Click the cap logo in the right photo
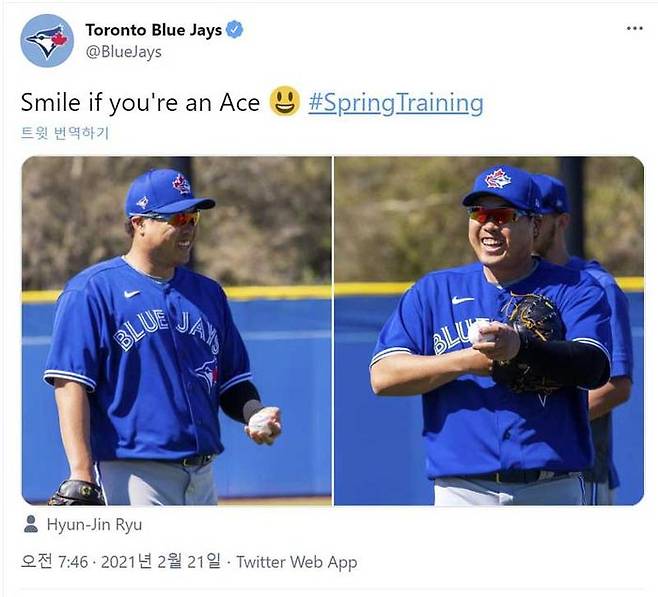This screenshot has width=658, height=597. (497, 178)
